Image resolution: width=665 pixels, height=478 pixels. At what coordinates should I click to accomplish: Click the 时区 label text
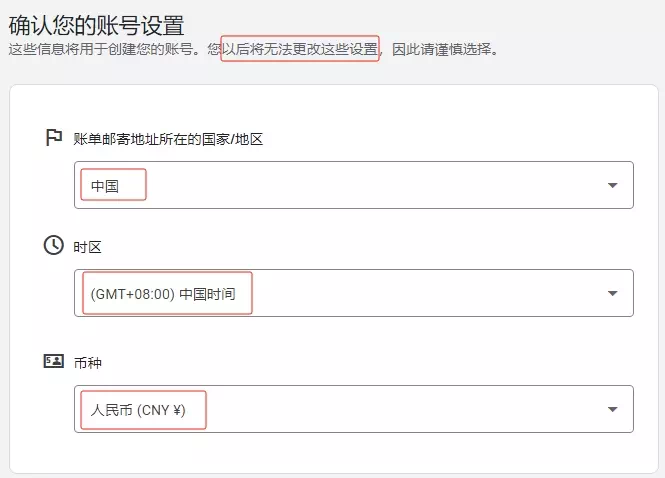88,246
